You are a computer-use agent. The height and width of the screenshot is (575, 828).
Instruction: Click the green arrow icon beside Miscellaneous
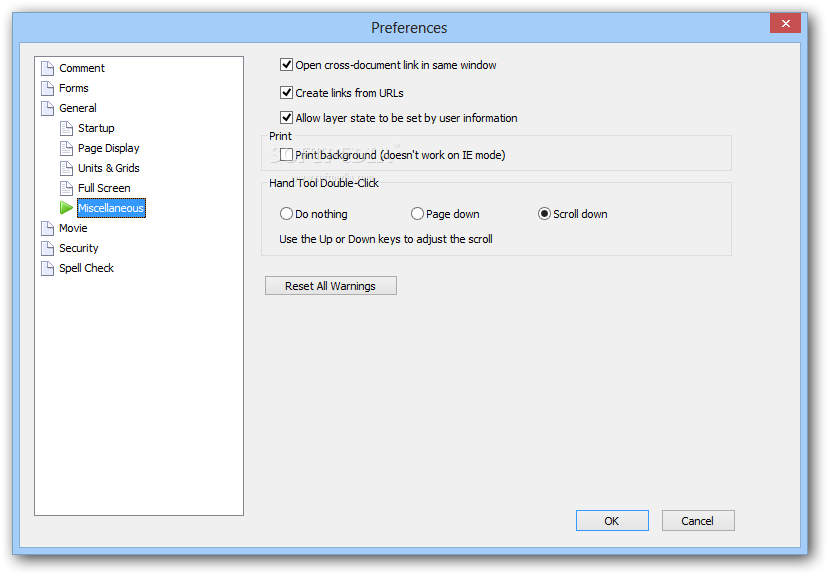click(67, 208)
